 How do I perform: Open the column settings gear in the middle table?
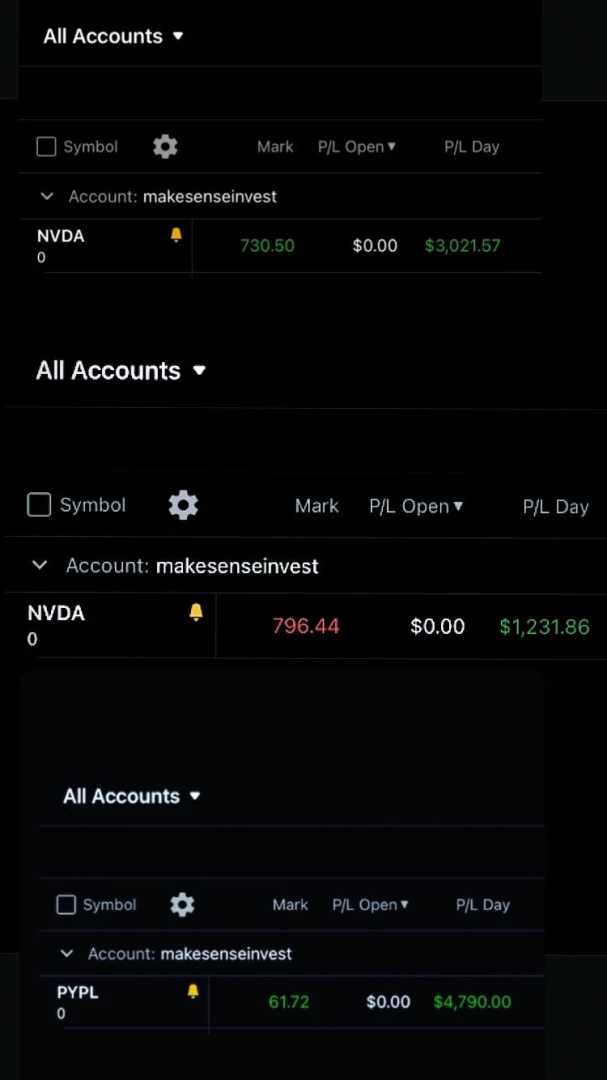183,505
